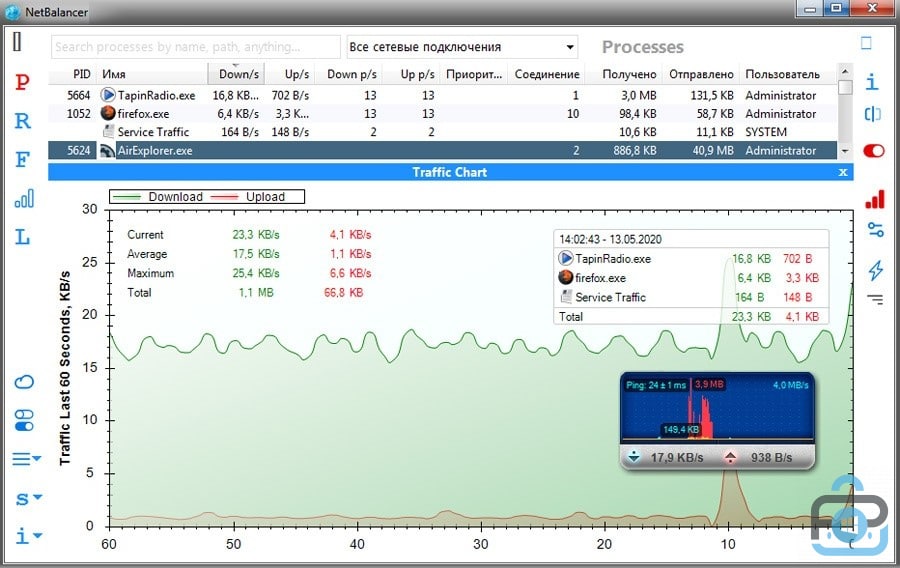The height and width of the screenshot is (568, 900).
Task: Click the Отправлено column header
Action: point(701,74)
